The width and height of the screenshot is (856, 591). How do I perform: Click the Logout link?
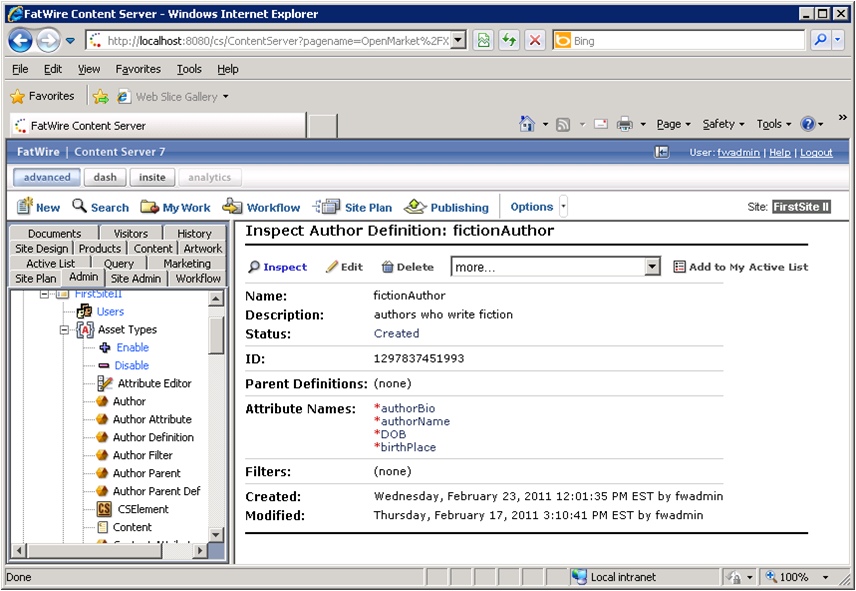point(816,153)
